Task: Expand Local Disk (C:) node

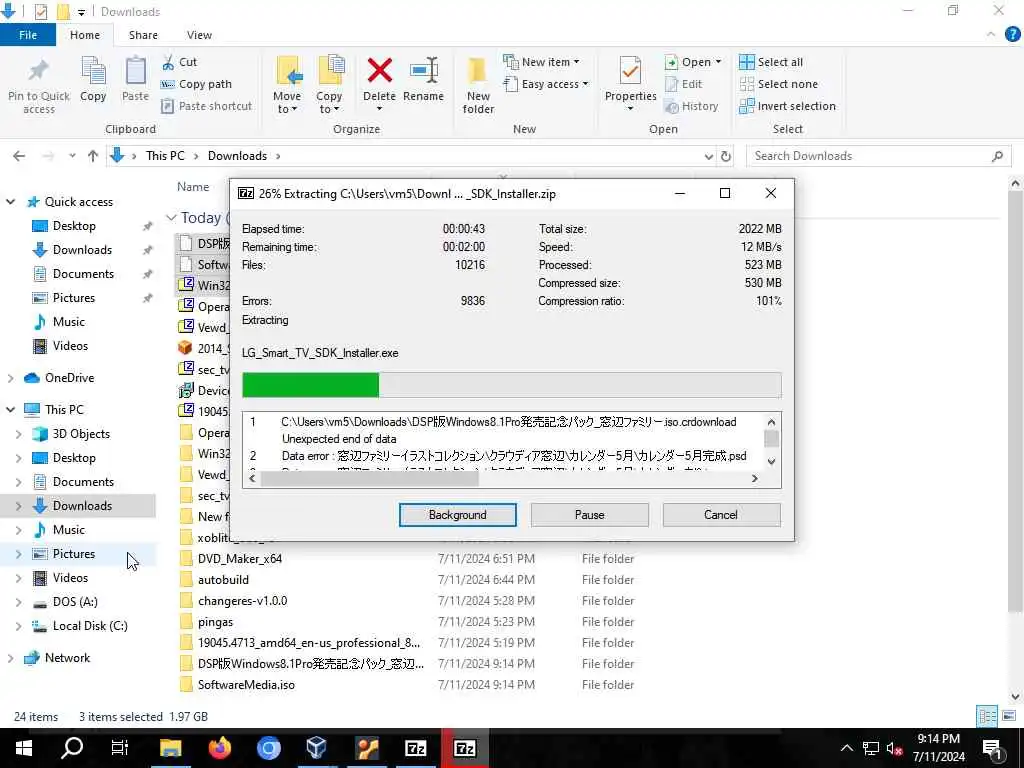Action: click(x=18, y=626)
